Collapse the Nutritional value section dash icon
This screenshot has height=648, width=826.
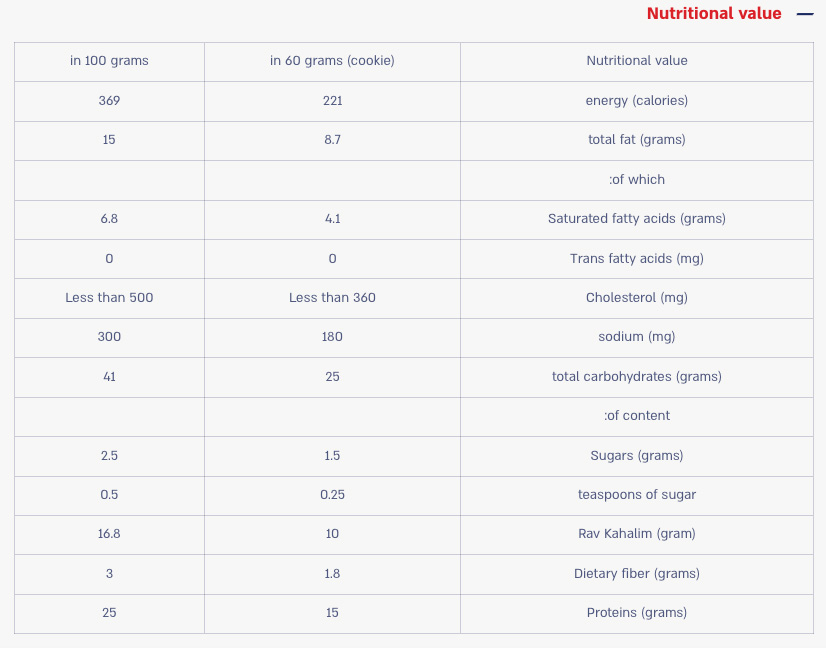[805, 14]
